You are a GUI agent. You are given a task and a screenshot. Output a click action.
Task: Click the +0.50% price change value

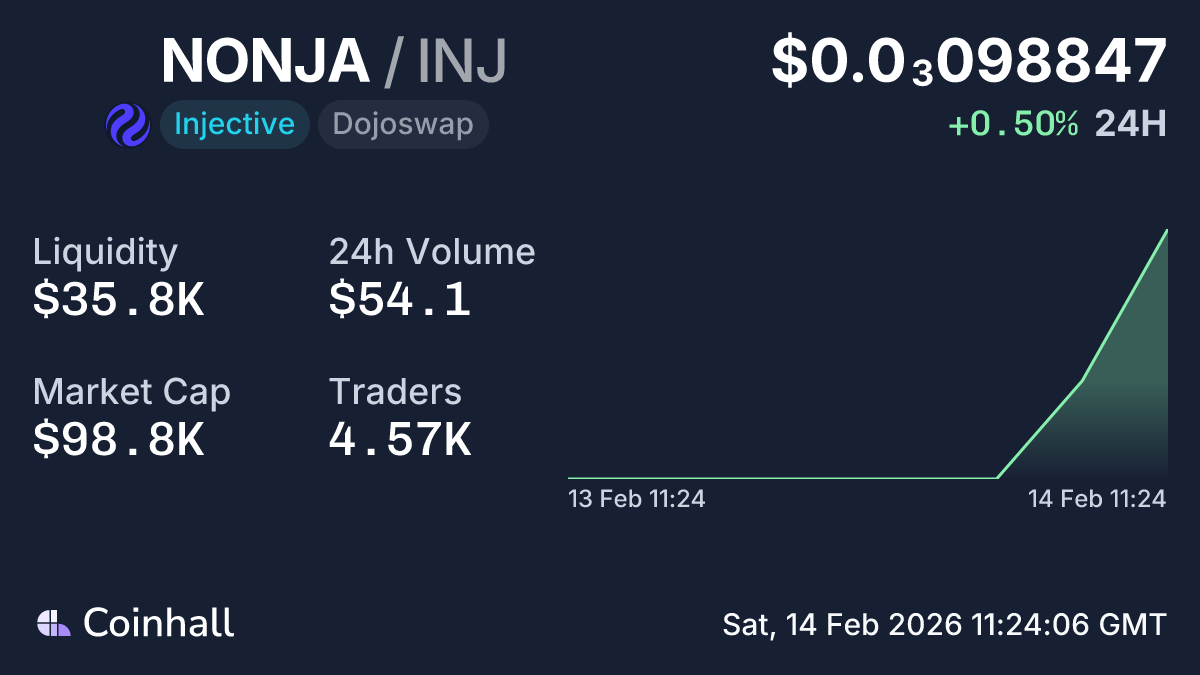(x=1013, y=124)
